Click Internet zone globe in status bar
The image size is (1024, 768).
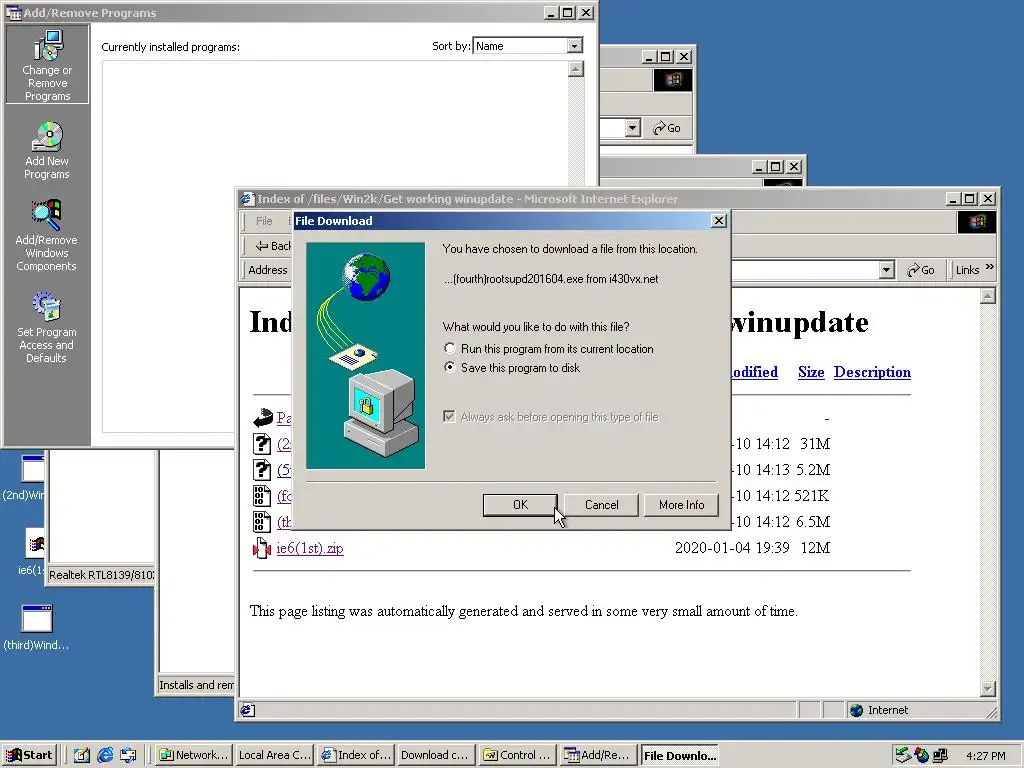click(856, 710)
